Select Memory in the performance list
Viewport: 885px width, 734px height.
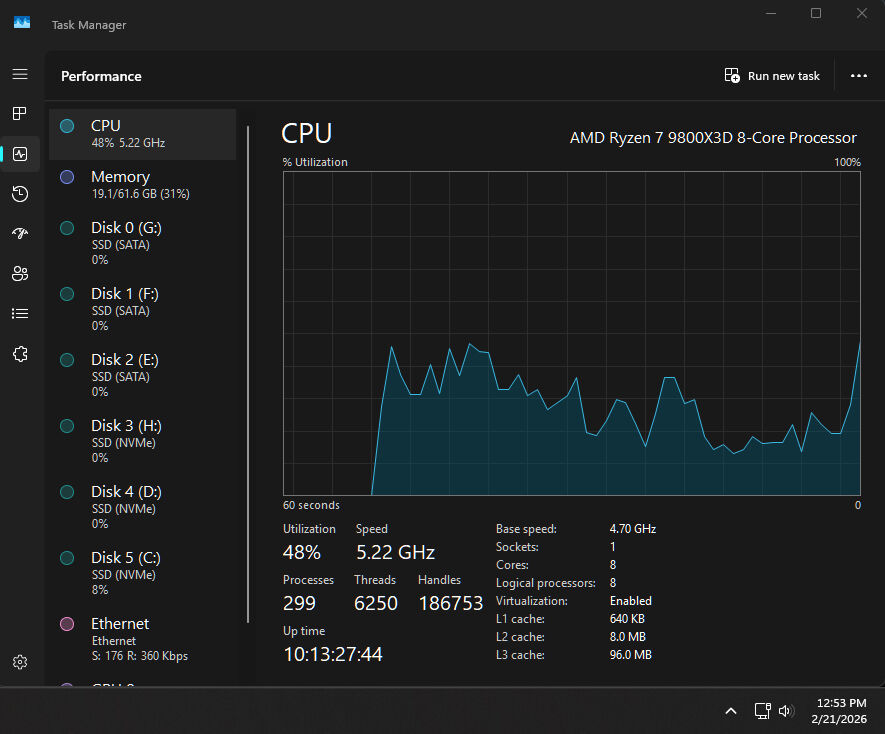coord(142,185)
